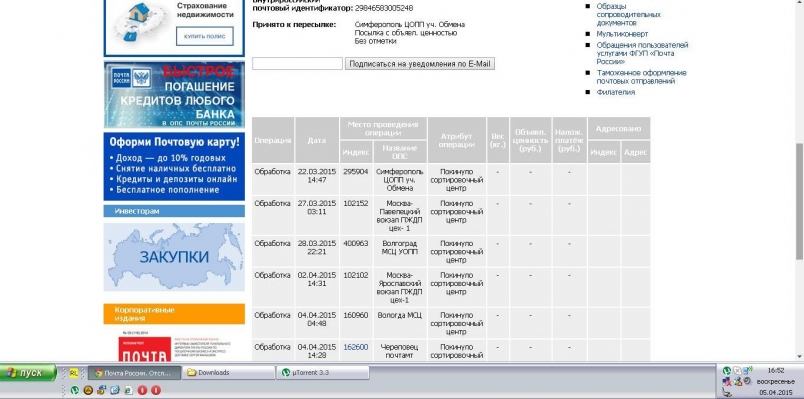Launch the Internet Explorer quick launch icon

point(128,390)
